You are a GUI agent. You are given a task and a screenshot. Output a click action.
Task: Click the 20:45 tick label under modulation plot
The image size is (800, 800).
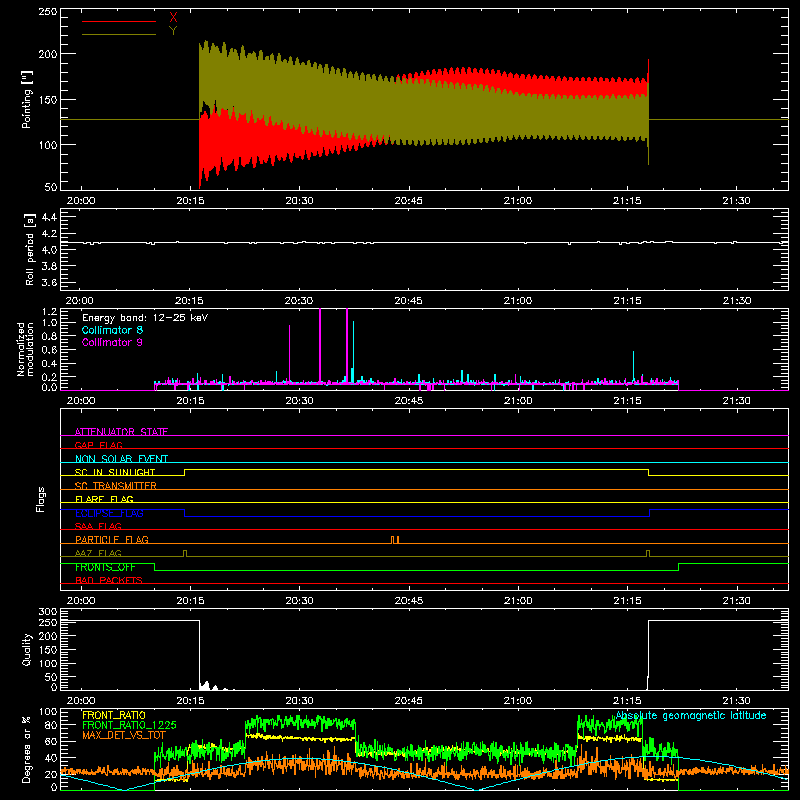coord(409,401)
